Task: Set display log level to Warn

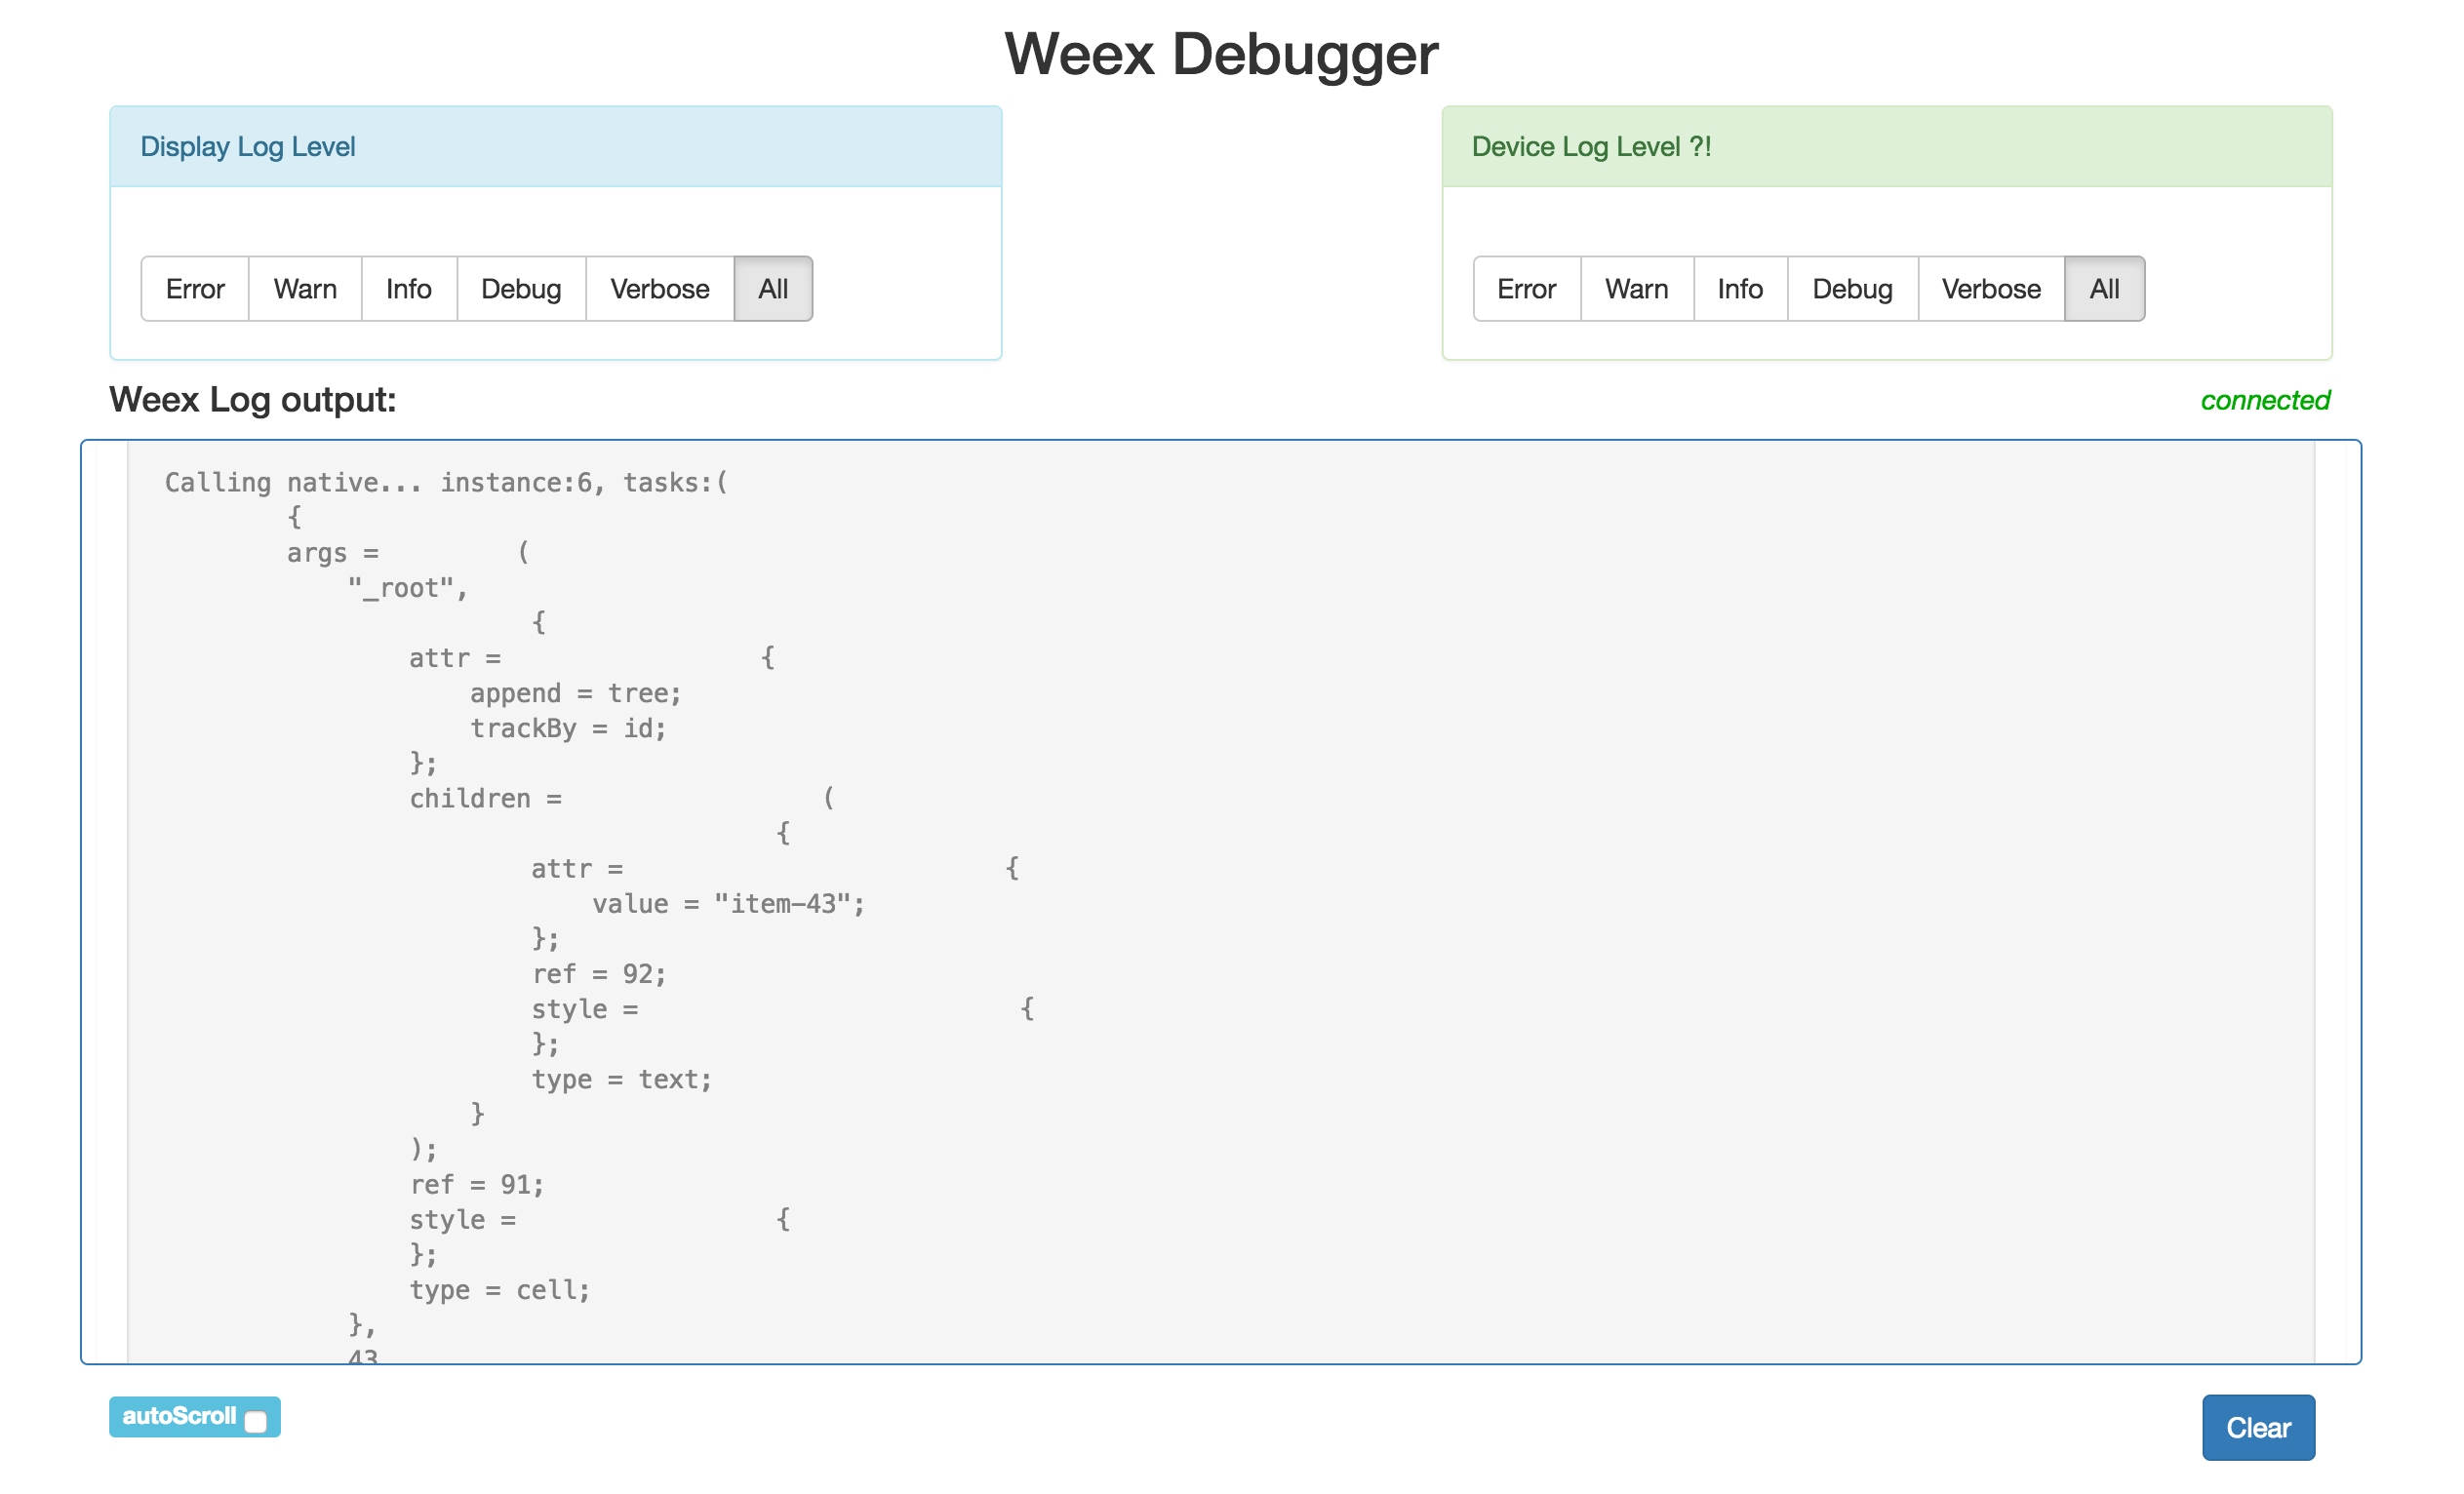Action: coord(307,291)
